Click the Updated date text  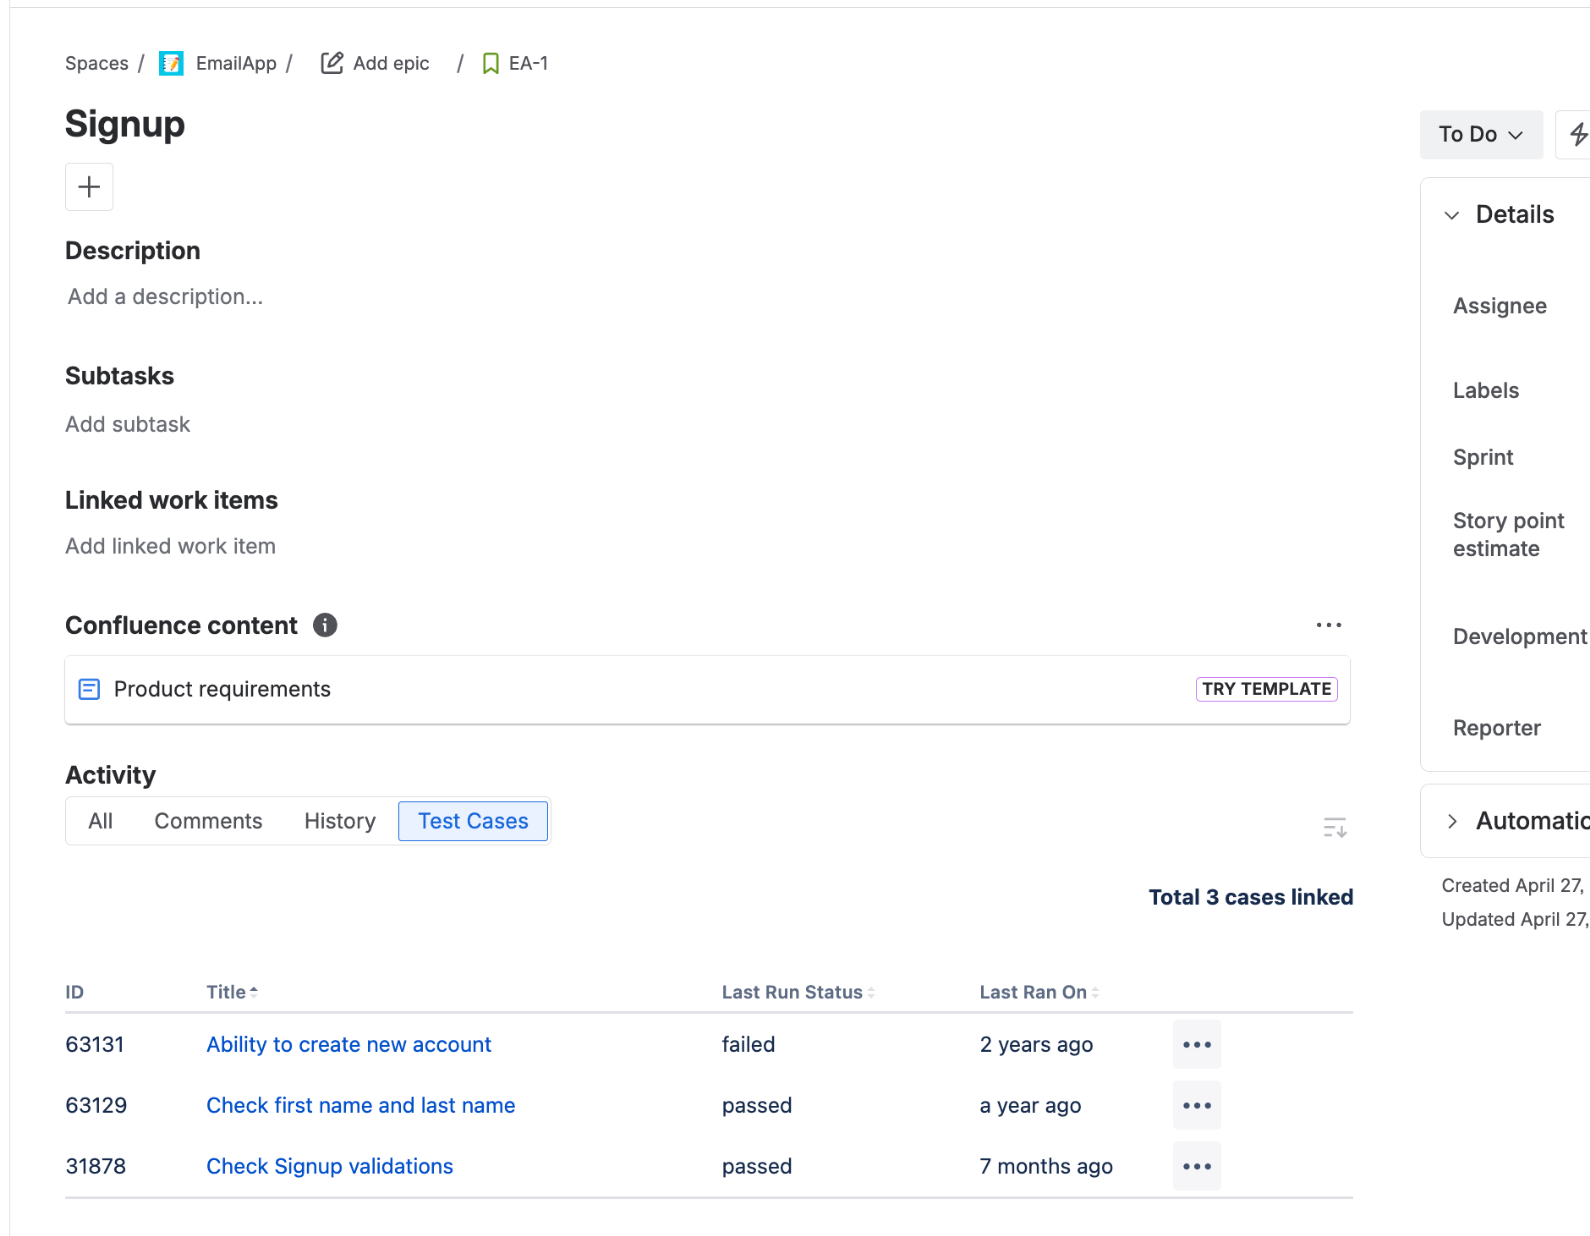point(1514,920)
